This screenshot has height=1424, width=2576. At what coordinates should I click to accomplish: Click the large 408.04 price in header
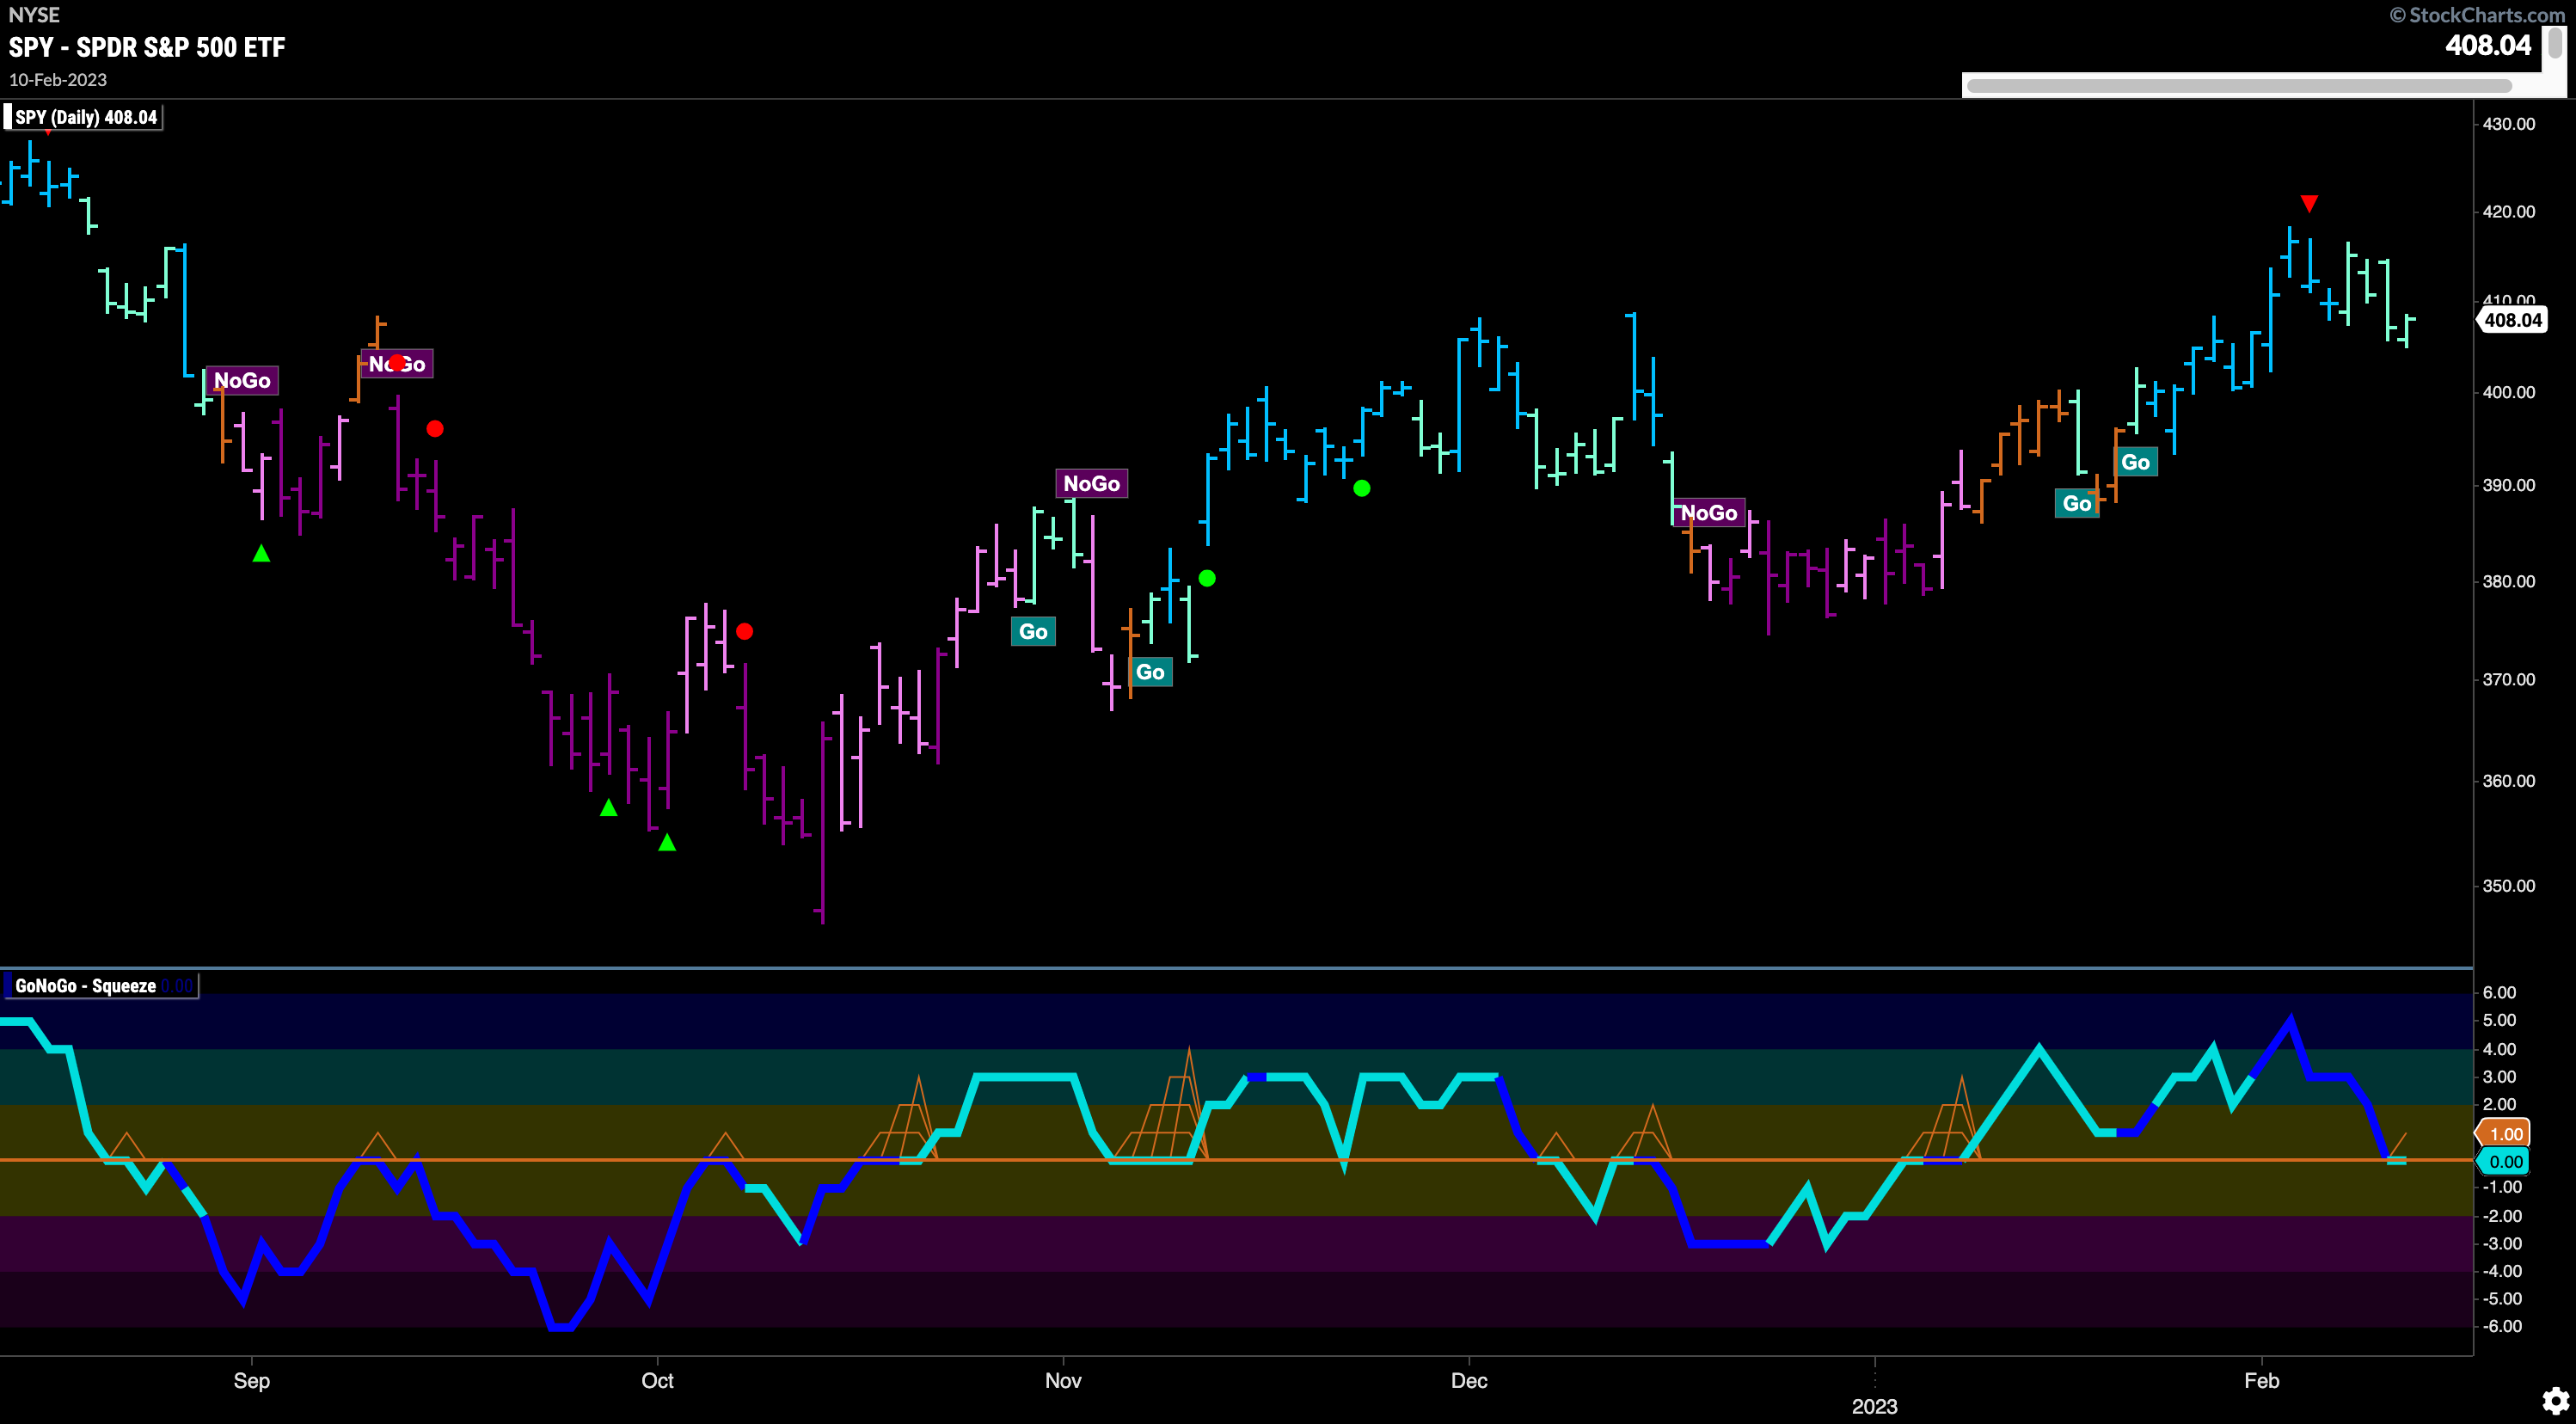tap(2488, 45)
